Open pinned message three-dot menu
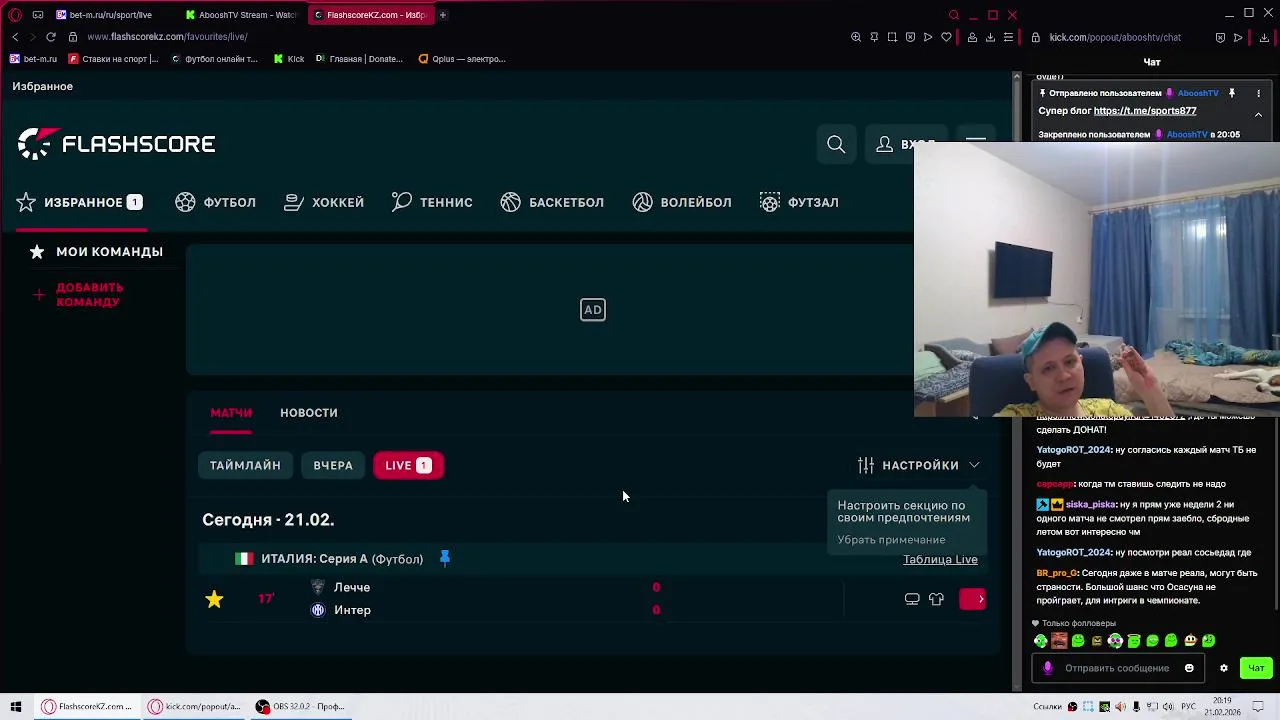 click(1259, 93)
